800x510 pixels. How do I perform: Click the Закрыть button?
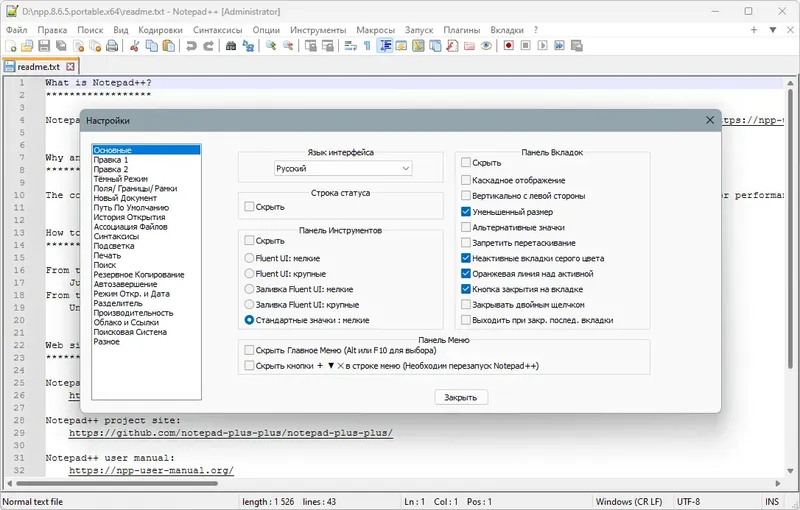[461, 397]
